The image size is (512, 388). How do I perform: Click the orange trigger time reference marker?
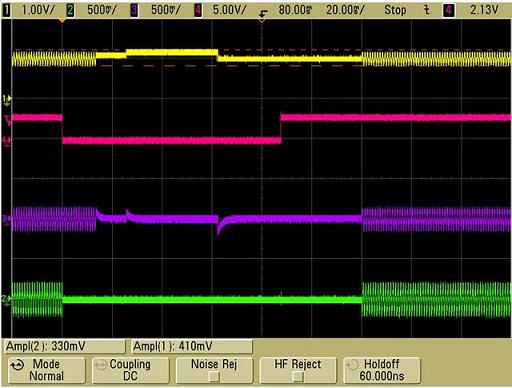pos(62,21)
